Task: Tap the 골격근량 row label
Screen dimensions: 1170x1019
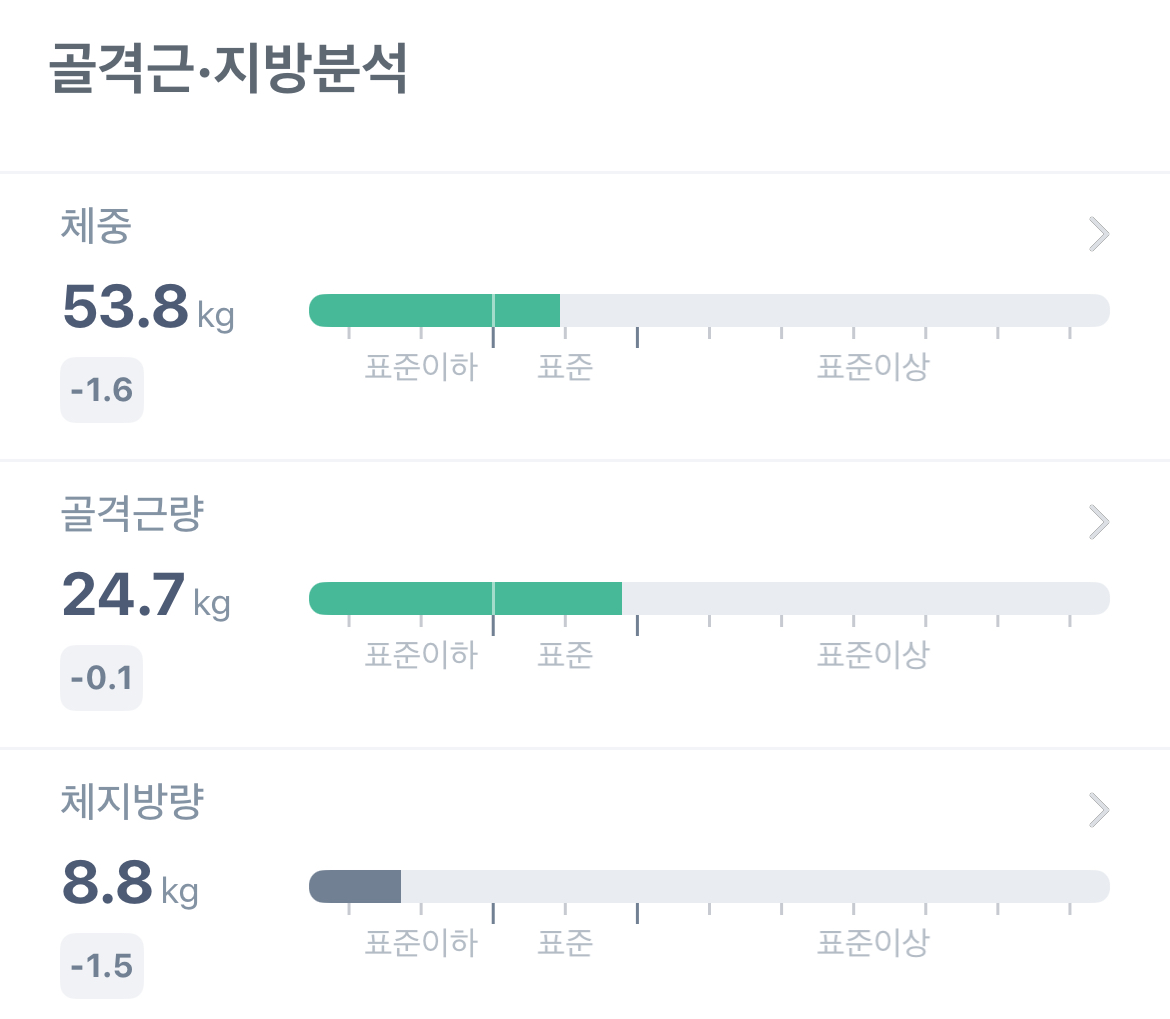Action: coord(132,514)
